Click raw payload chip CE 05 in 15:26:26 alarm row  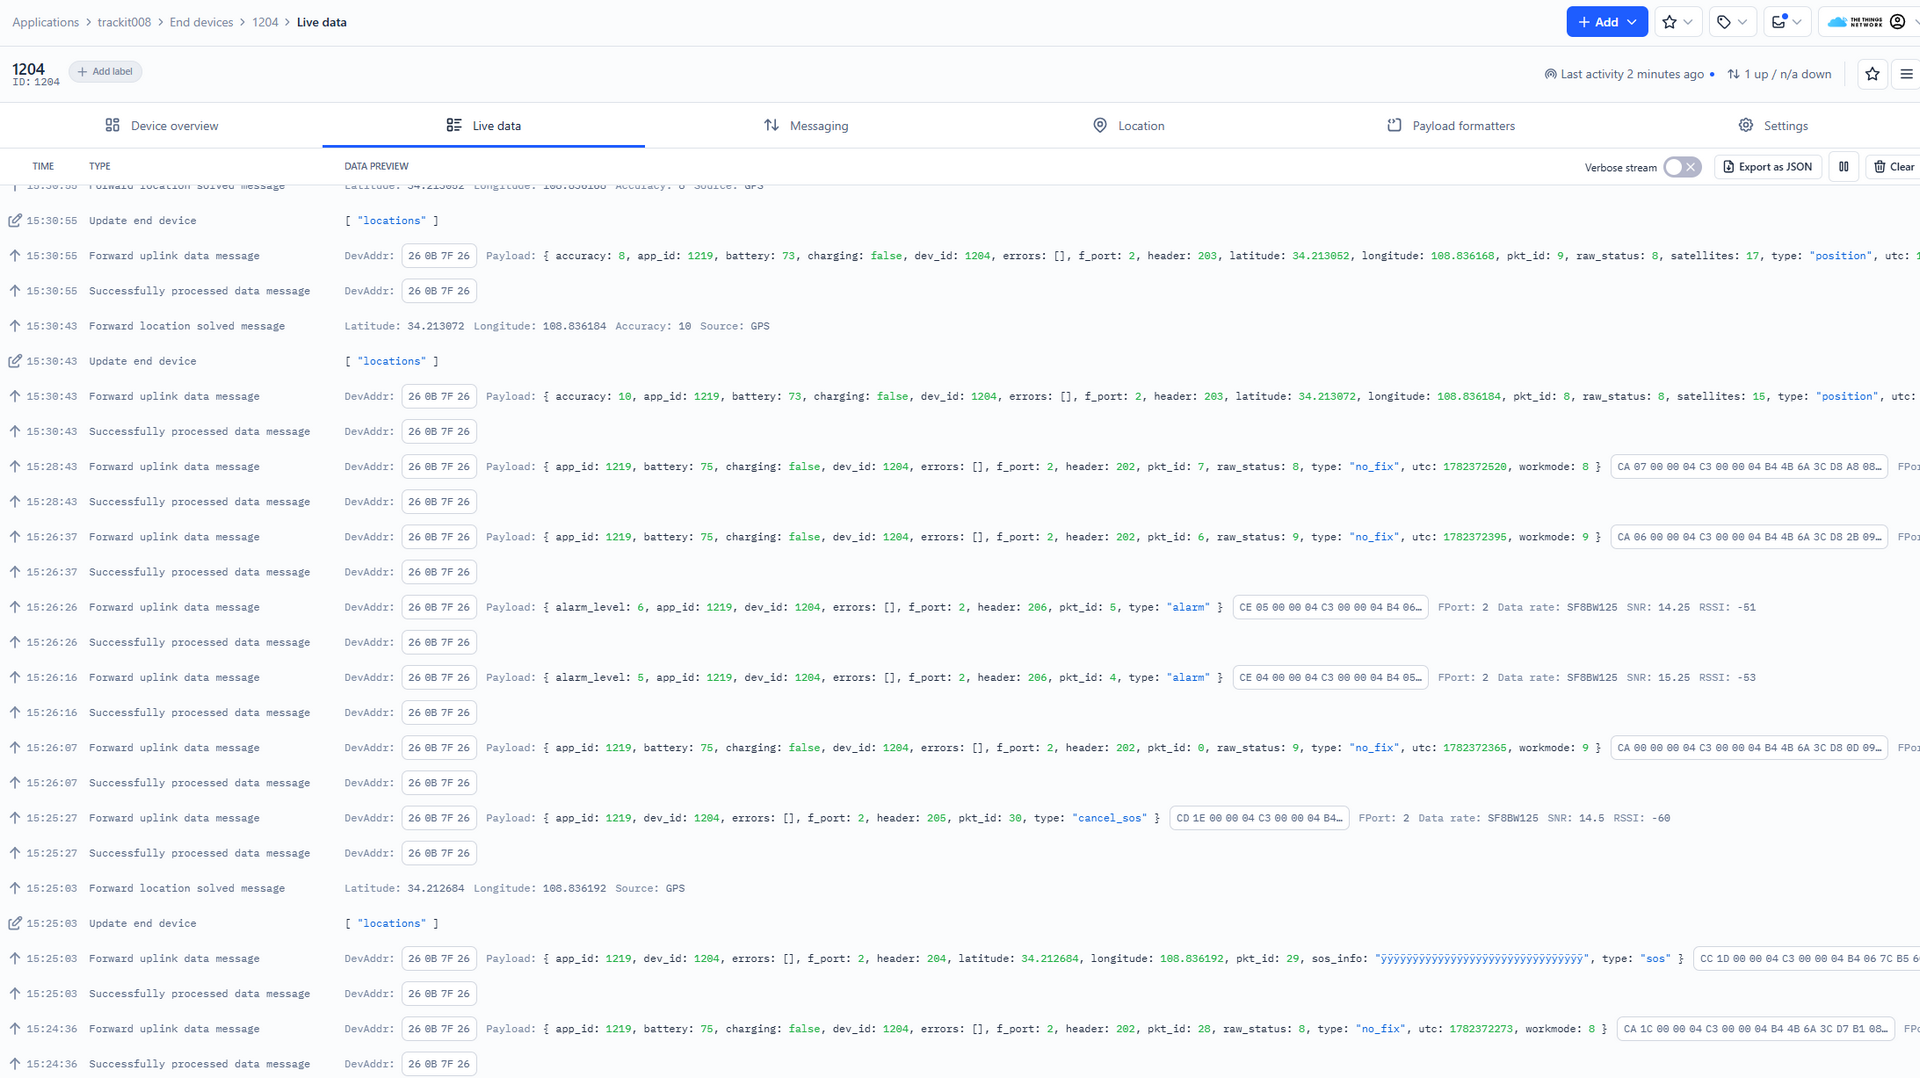[x=1330, y=607]
